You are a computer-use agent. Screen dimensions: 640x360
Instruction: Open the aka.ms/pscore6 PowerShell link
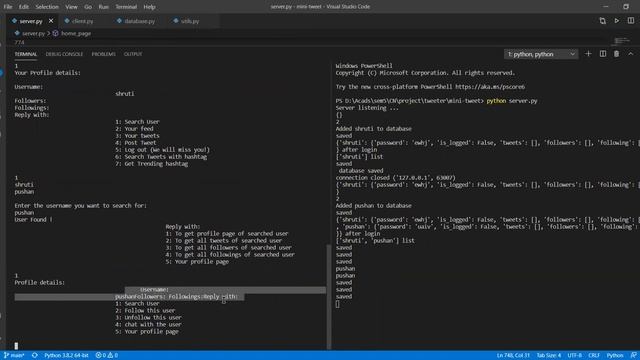[x=490, y=87]
